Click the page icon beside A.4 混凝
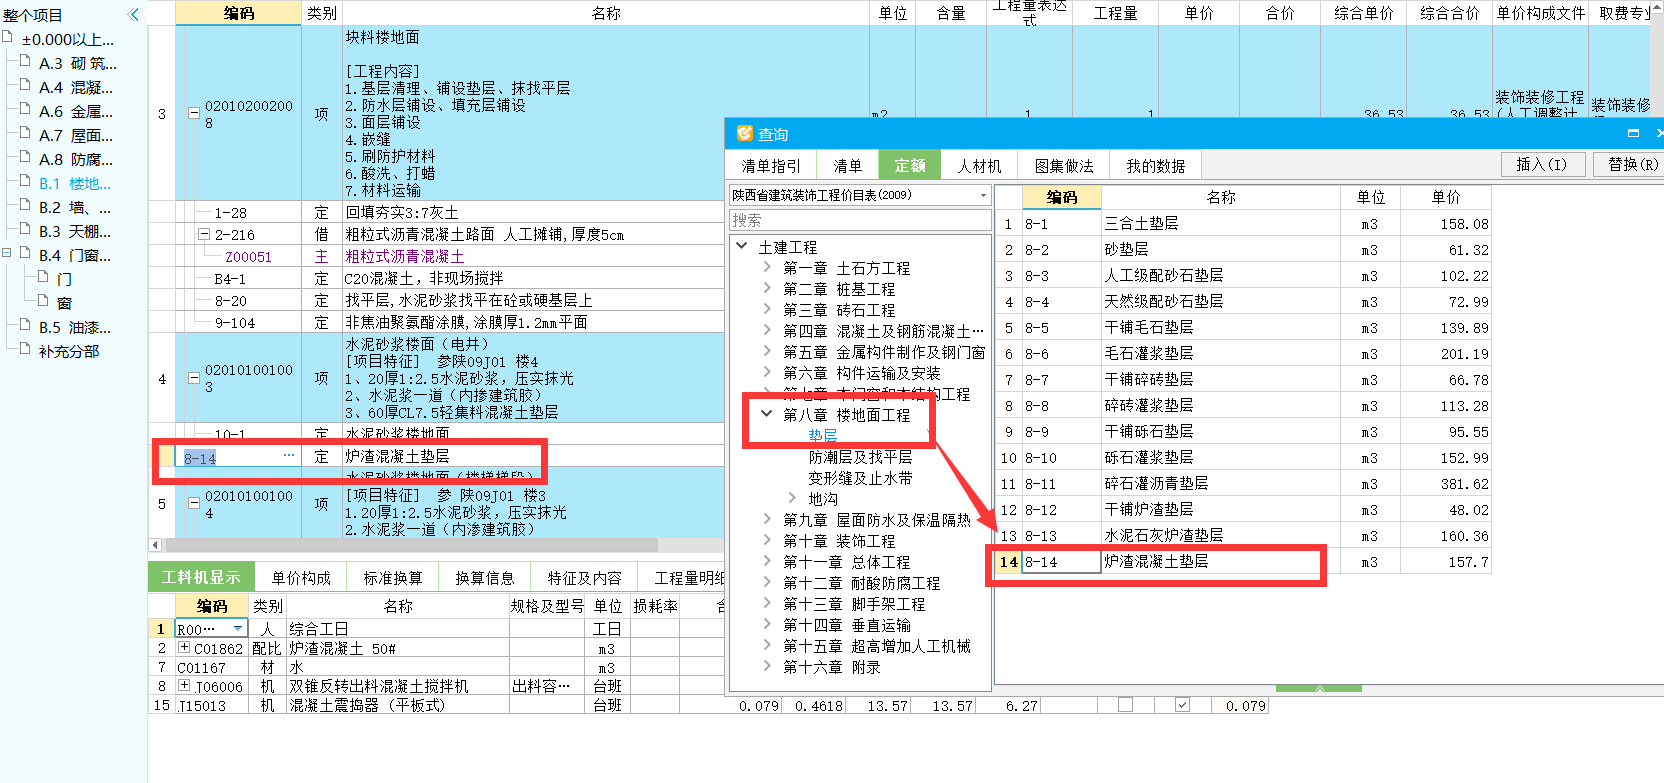The height and width of the screenshot is (783, 1664). 25,85
